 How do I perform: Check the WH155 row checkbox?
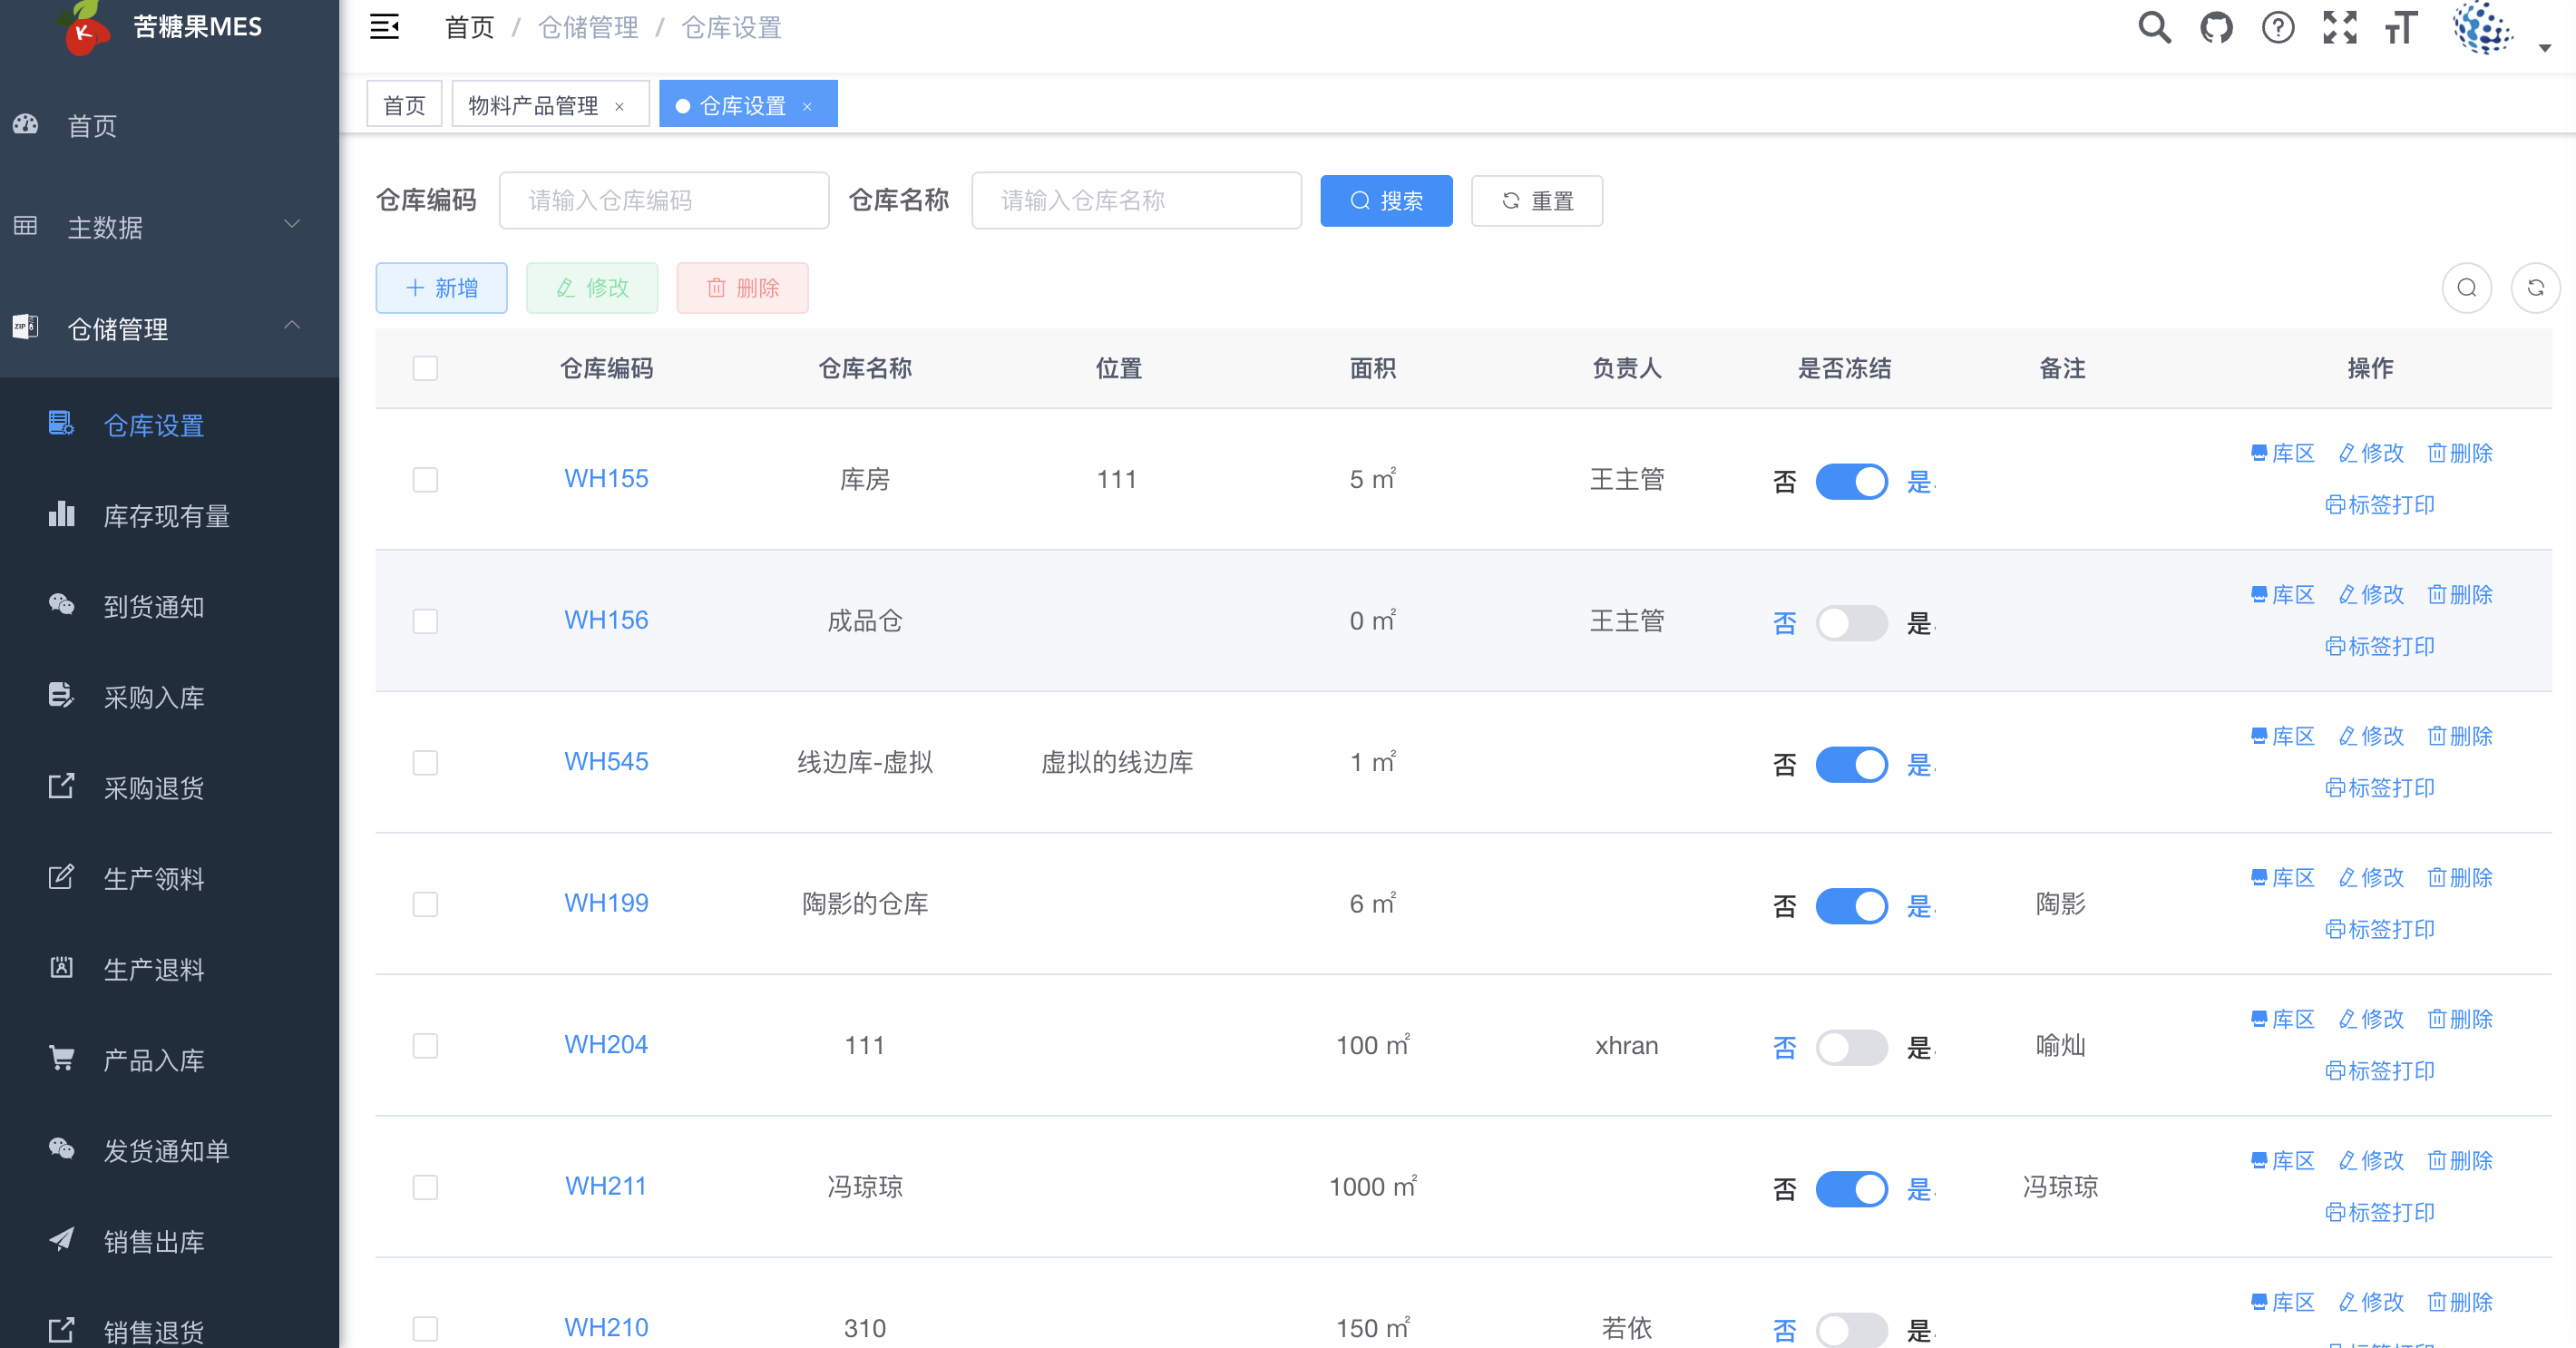pos(425,479)
